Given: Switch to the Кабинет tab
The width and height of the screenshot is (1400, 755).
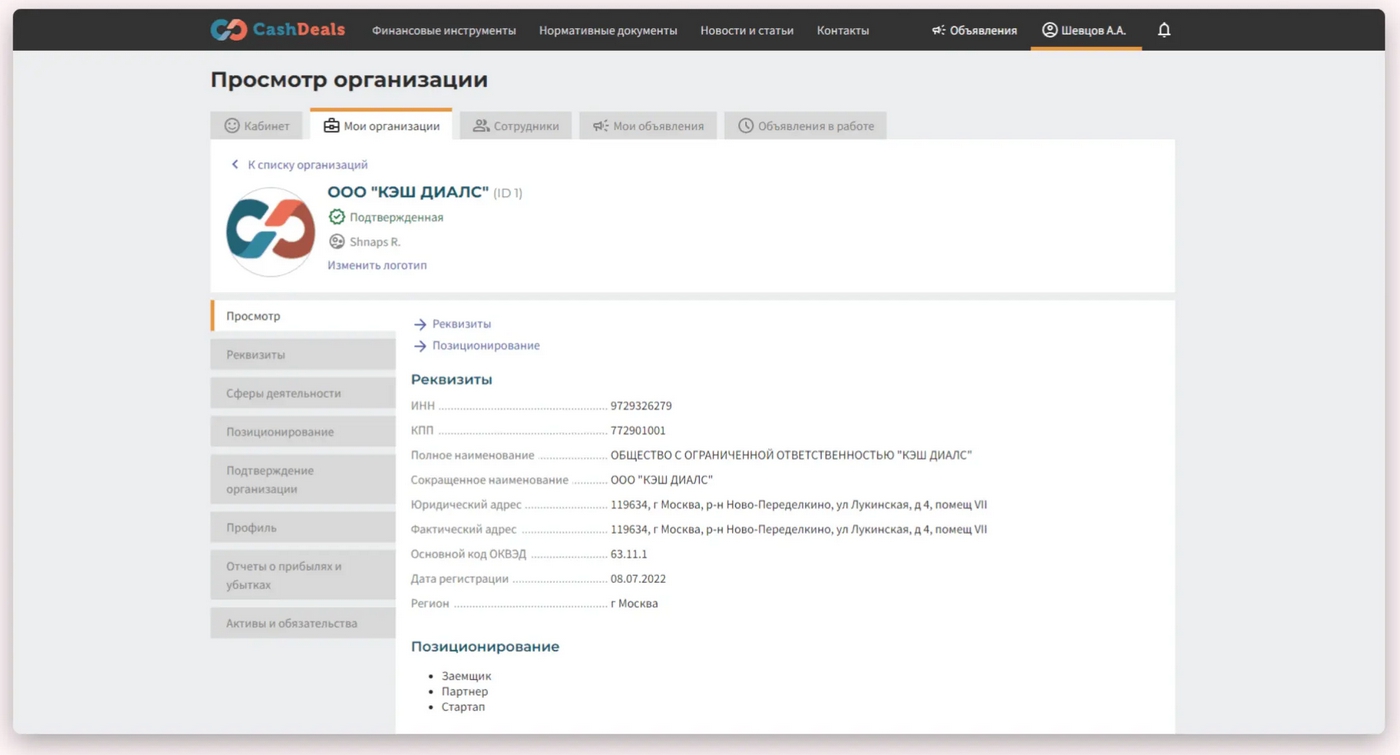Looking at the screenshot, I should pyautogui.click(x=256, y=126).
